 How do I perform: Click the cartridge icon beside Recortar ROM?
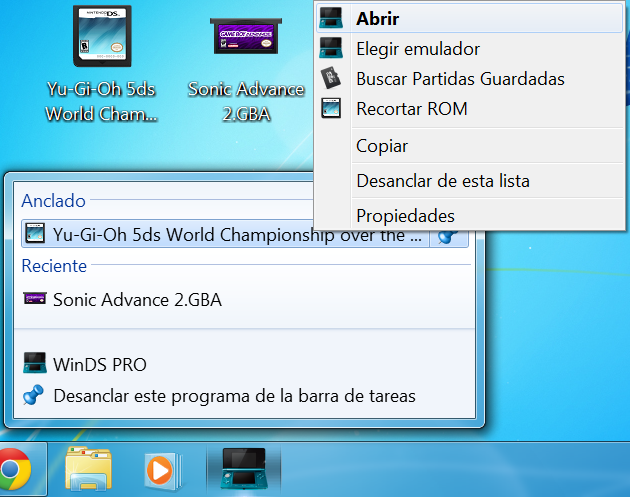(331, 108)
